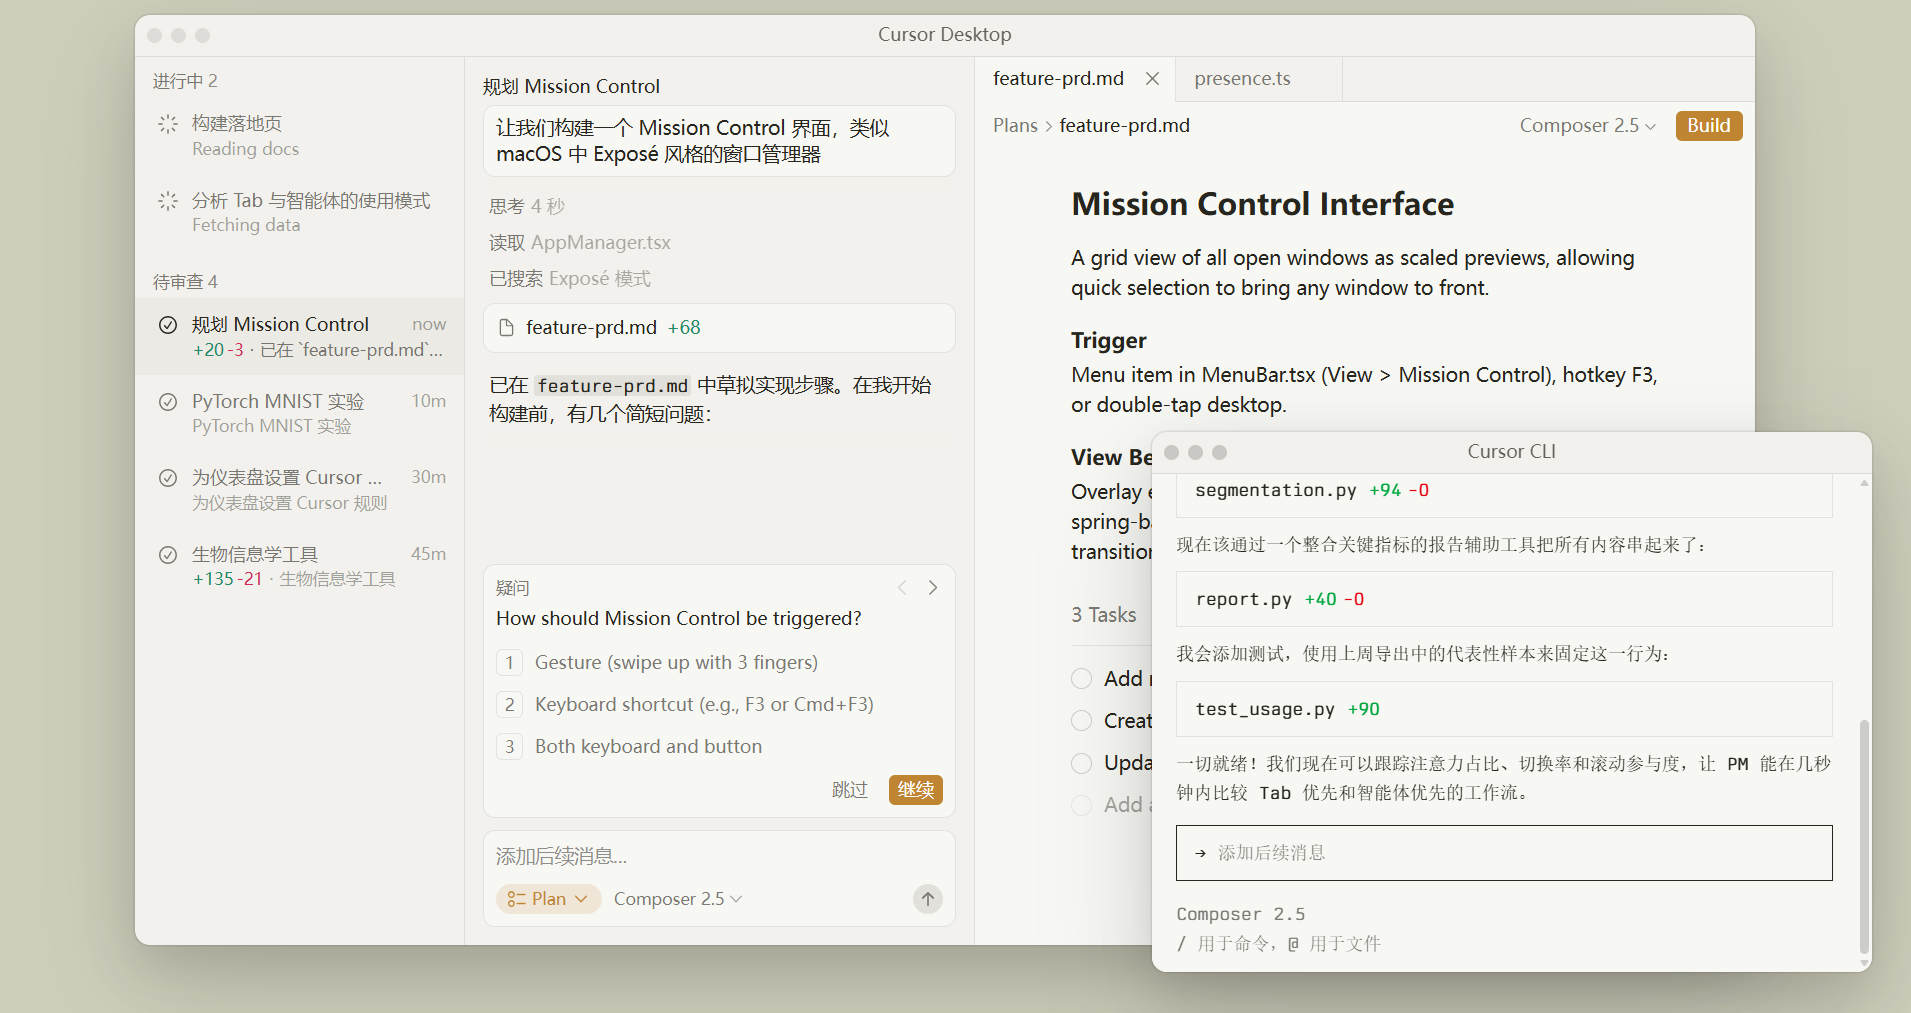Click 读取 AppManager.tsx step
The image size is (1911, 1013).
coord(580,243)
